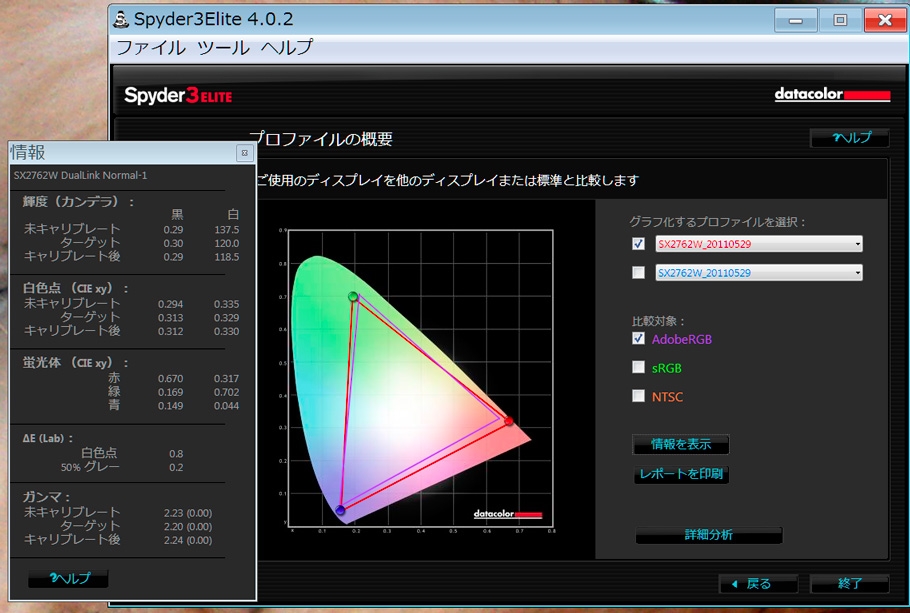Expand the first red profile dropdown

(x=856, y=244)
